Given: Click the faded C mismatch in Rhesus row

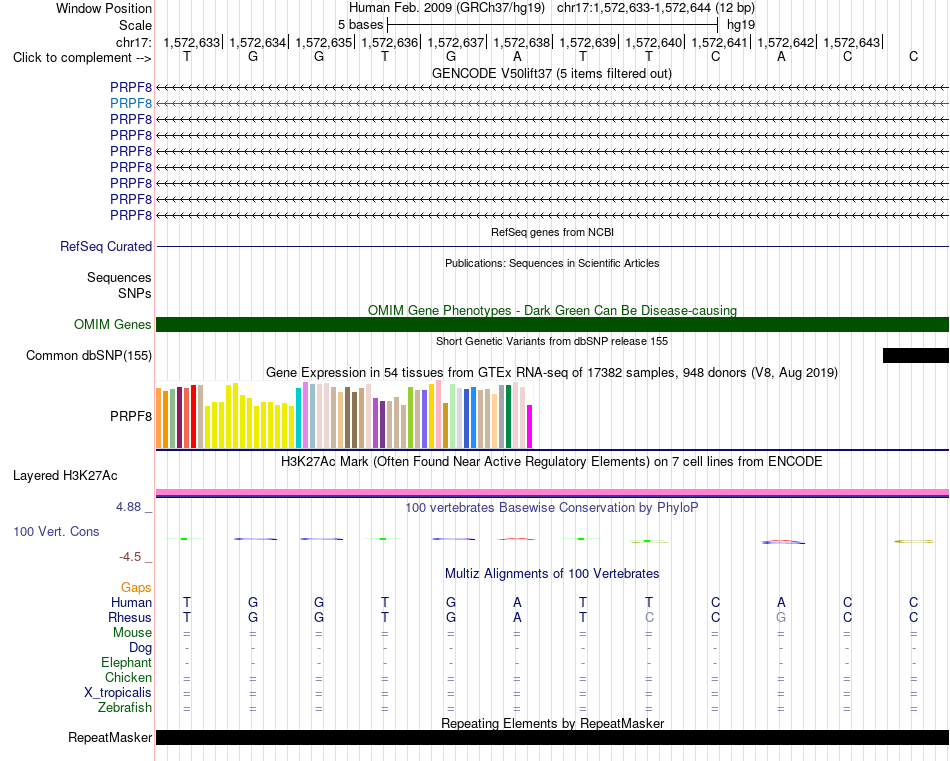Looking at the screenshot, I should pyautogui.click(x=649, y=617).
